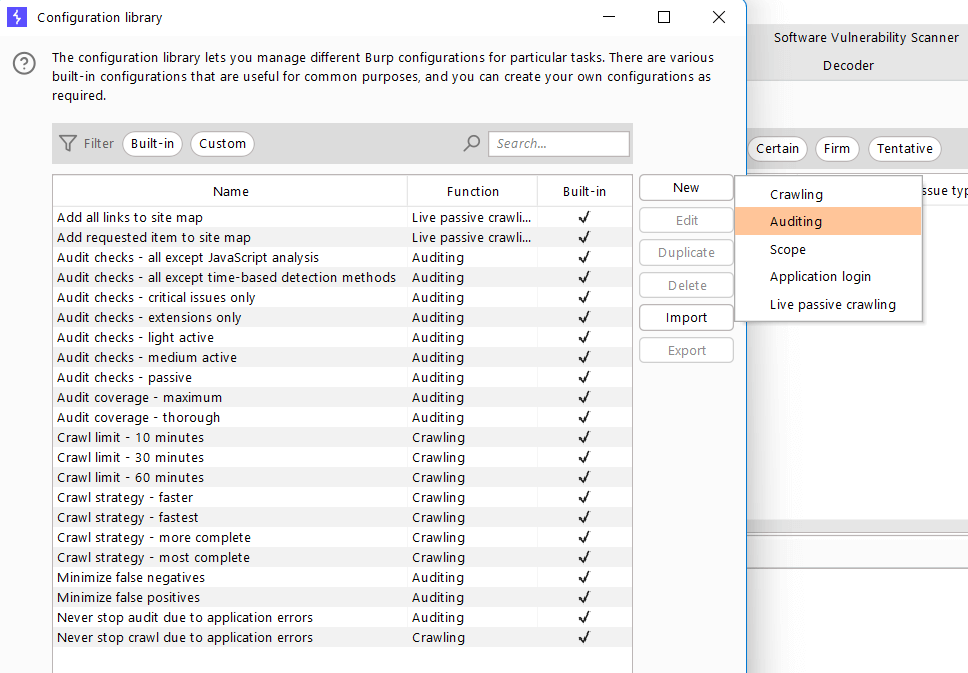
Task: Click the Export button
Action: click(x=686, y=350)
